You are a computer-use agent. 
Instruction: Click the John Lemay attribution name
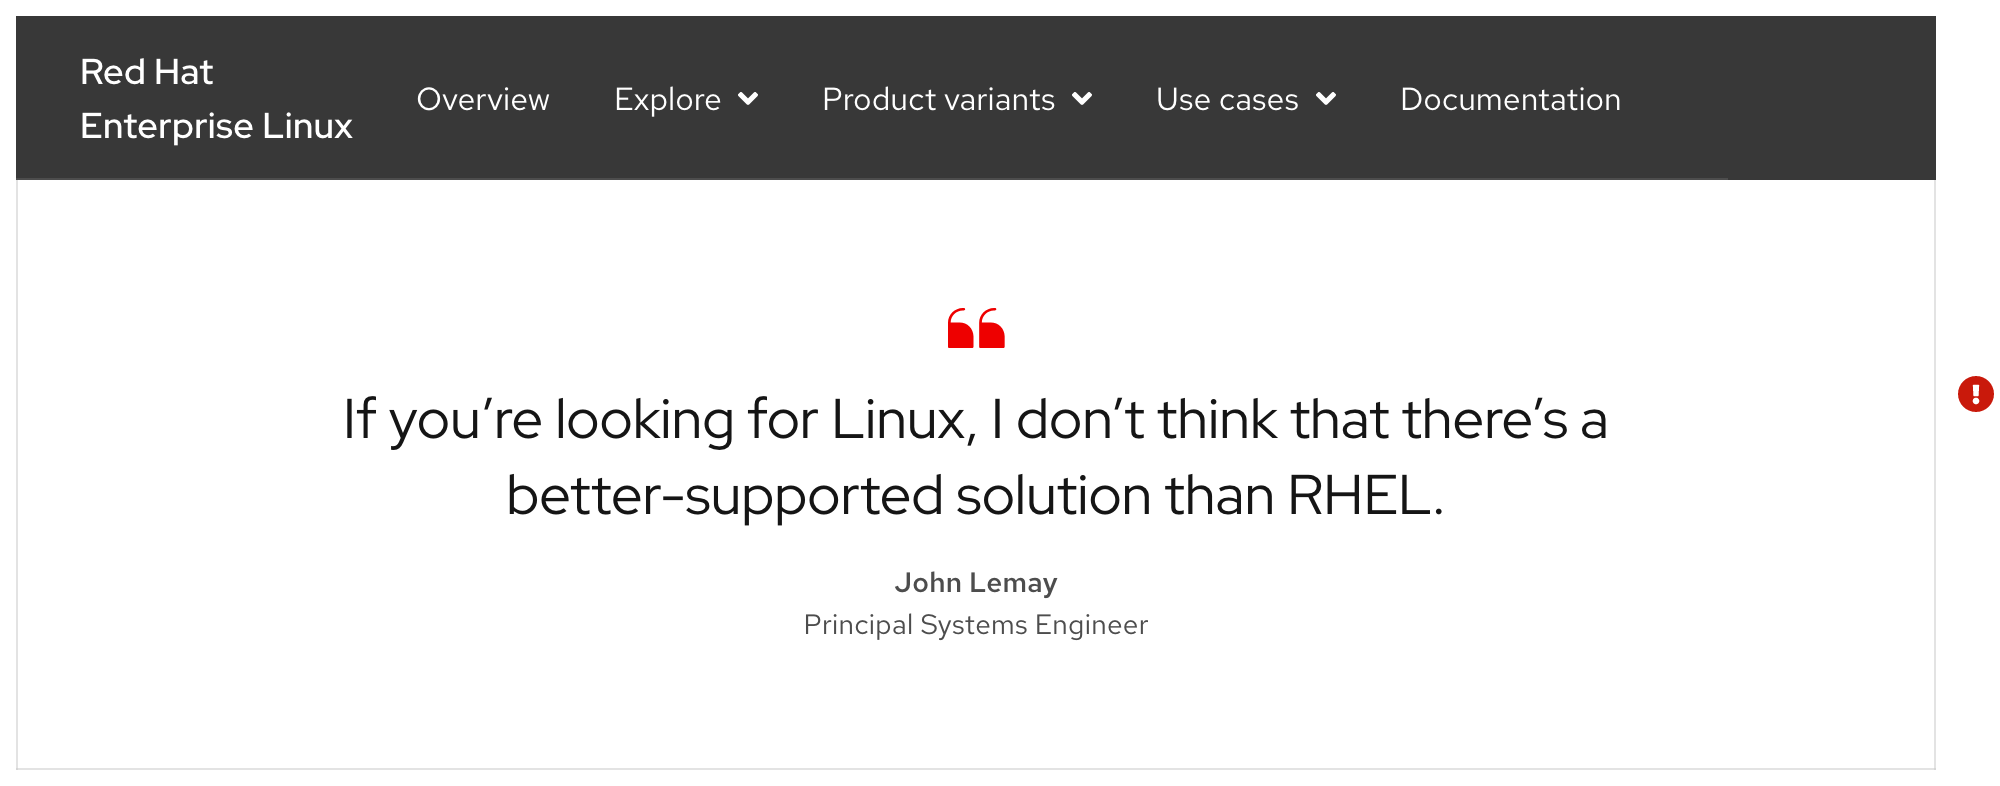976,582
